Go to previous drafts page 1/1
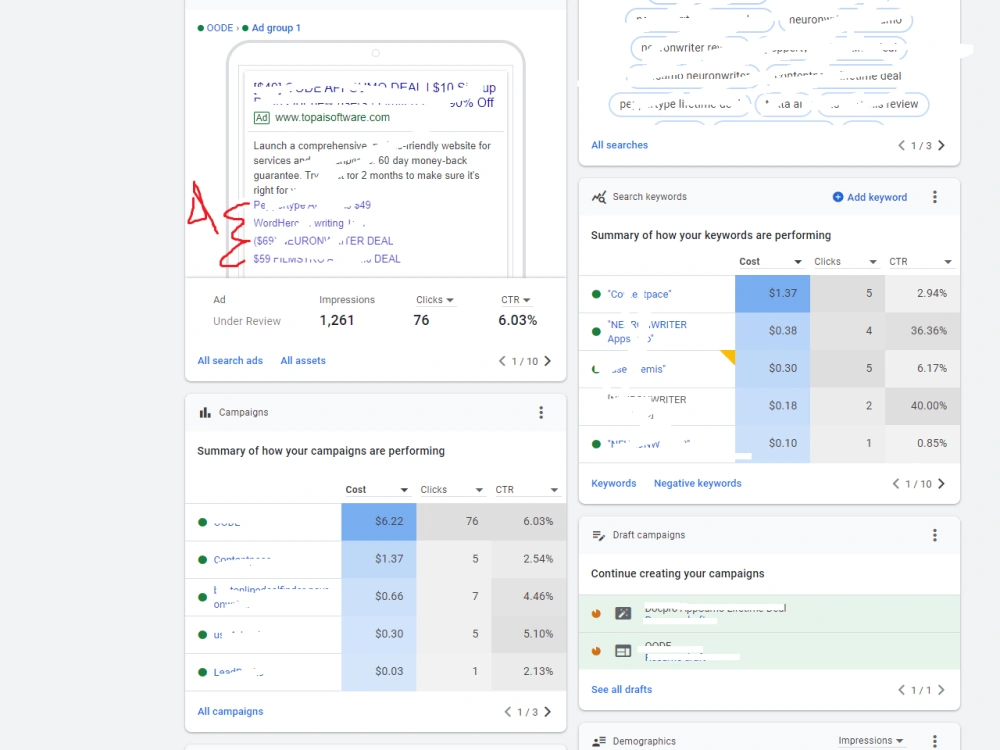The height and width of the screenshot is (750, 1000). click(x=901, y=690)
